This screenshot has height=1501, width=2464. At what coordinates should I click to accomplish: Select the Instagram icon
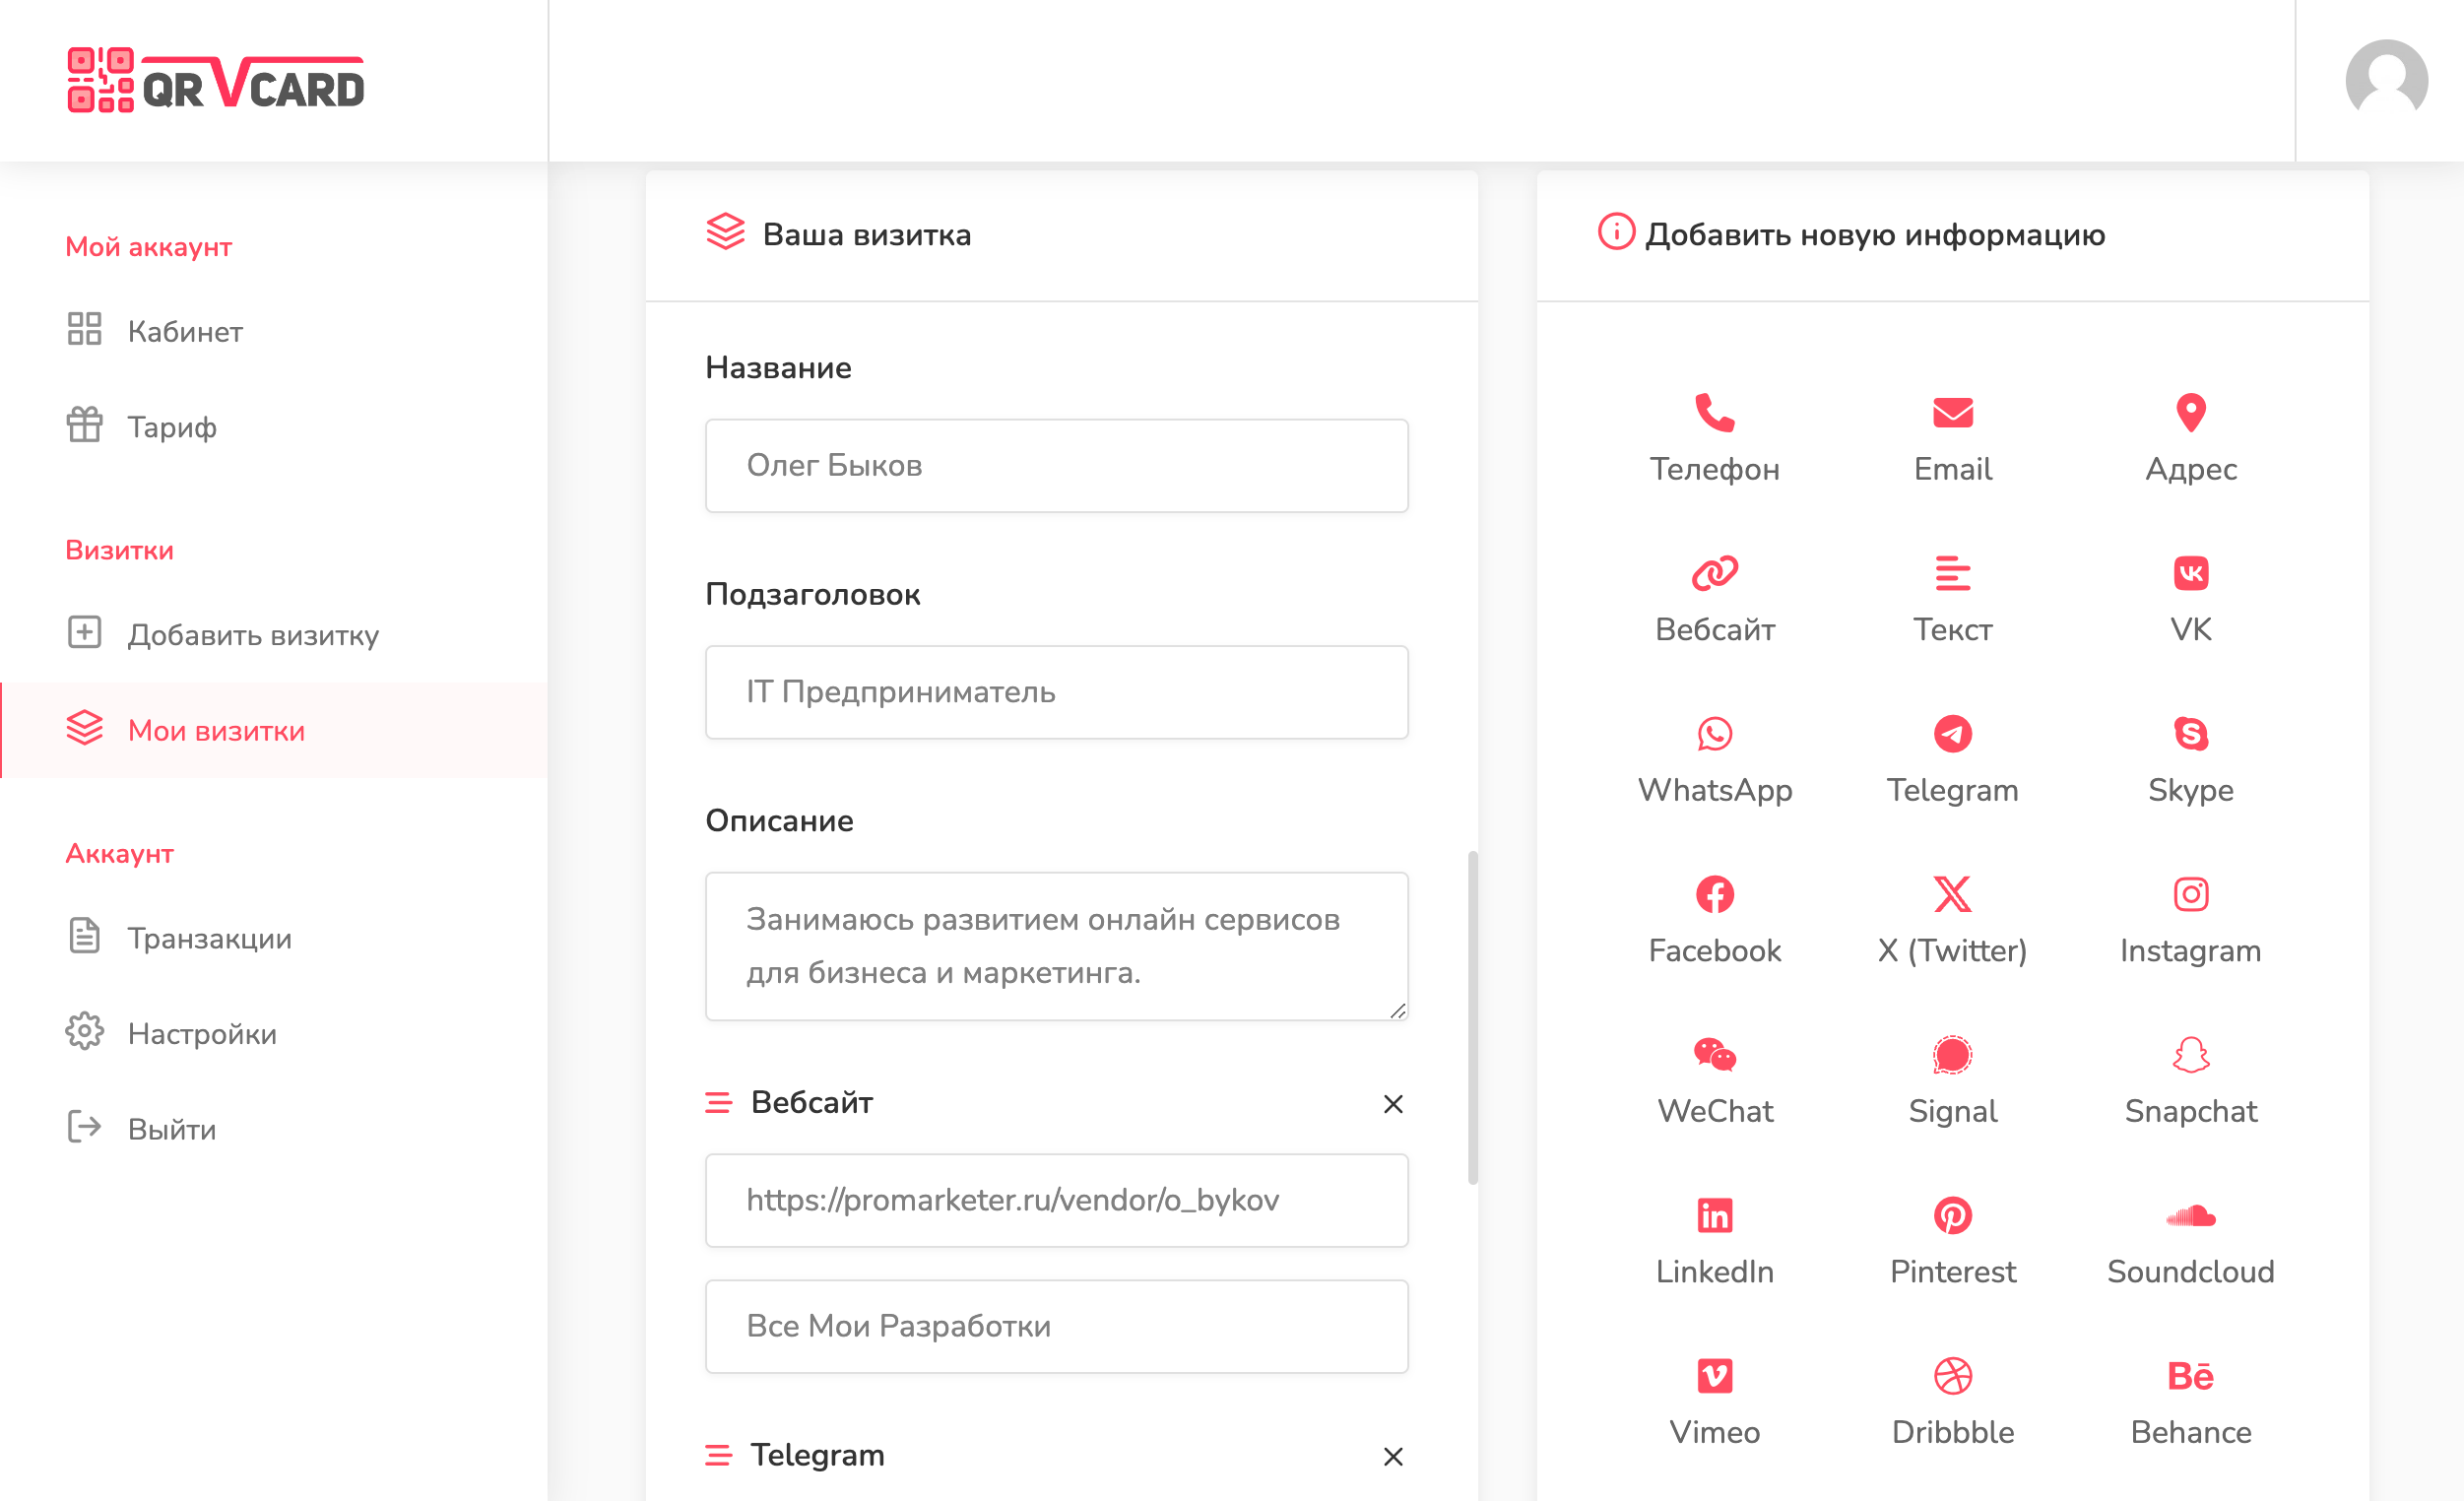click(2190, 894)
